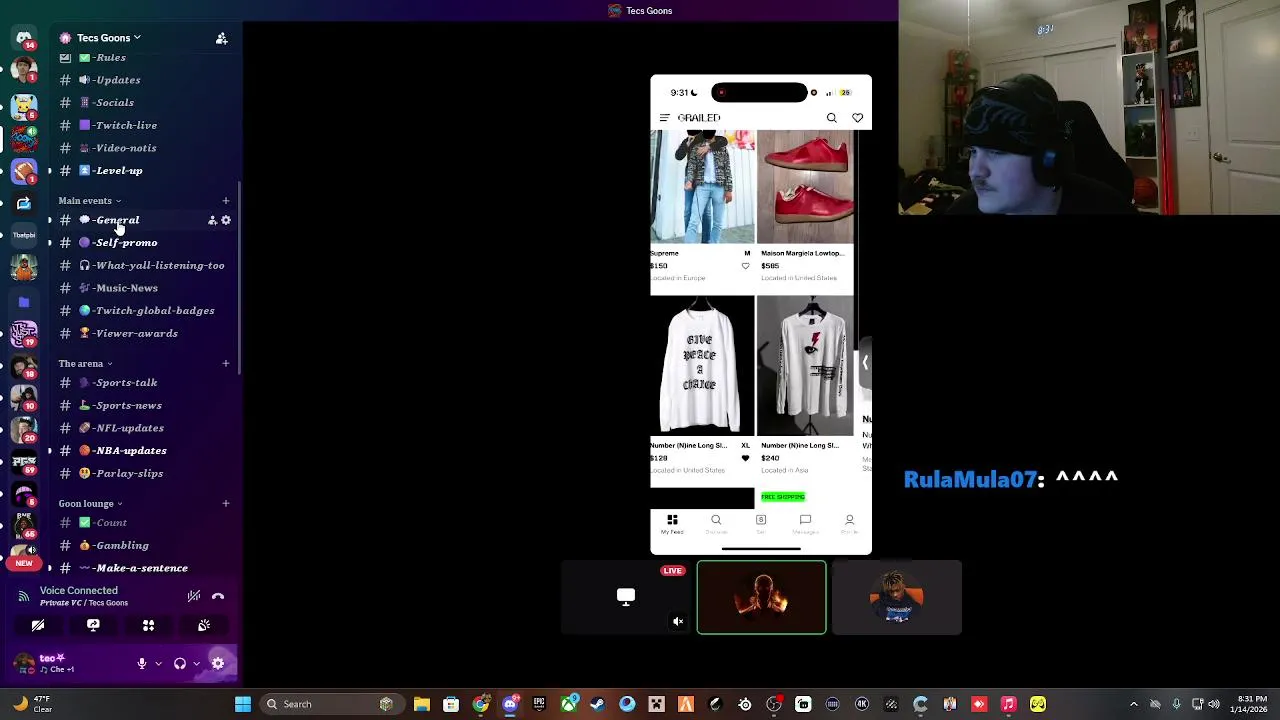Click the Grailed hamburger menu icon in stream

pos(664,118)
